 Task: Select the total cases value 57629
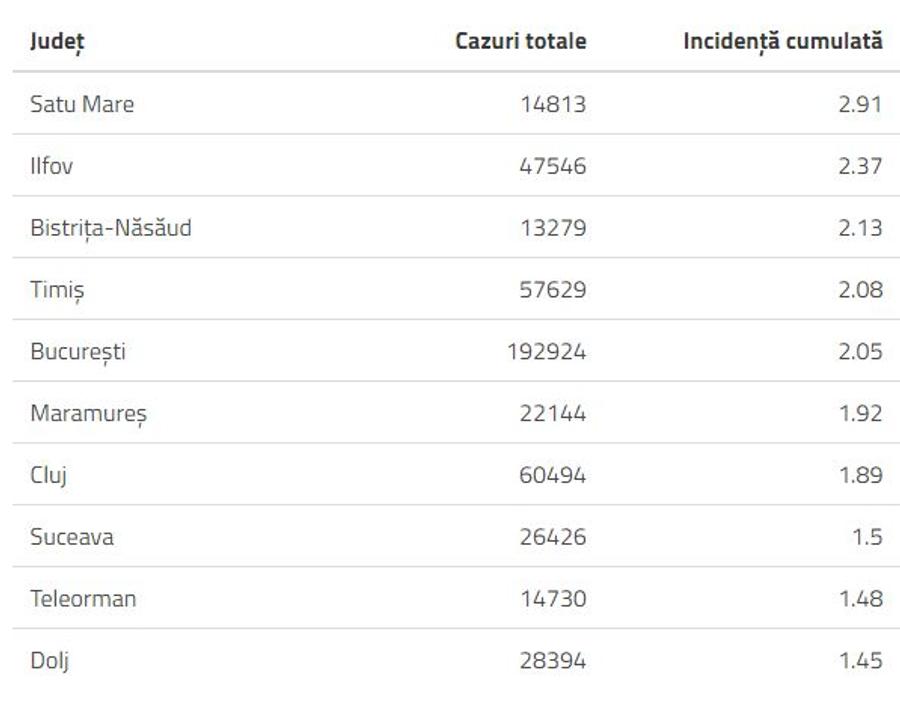coord(553,290)
